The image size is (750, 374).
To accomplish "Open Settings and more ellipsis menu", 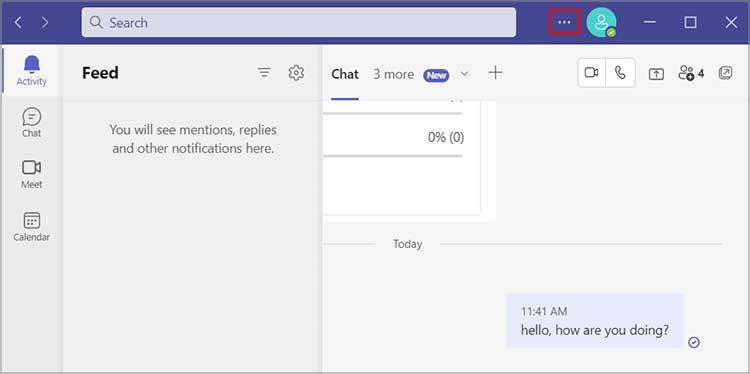I will click(564, 22).
